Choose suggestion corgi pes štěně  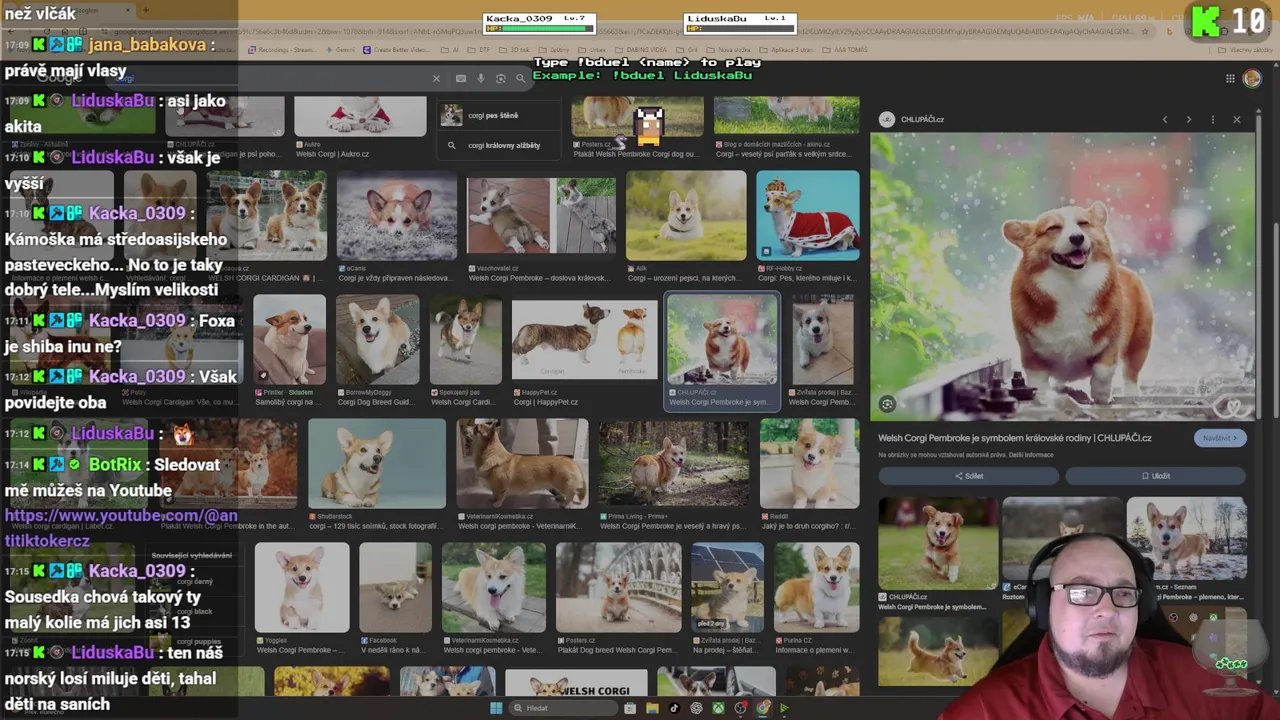tap(497, 116)
